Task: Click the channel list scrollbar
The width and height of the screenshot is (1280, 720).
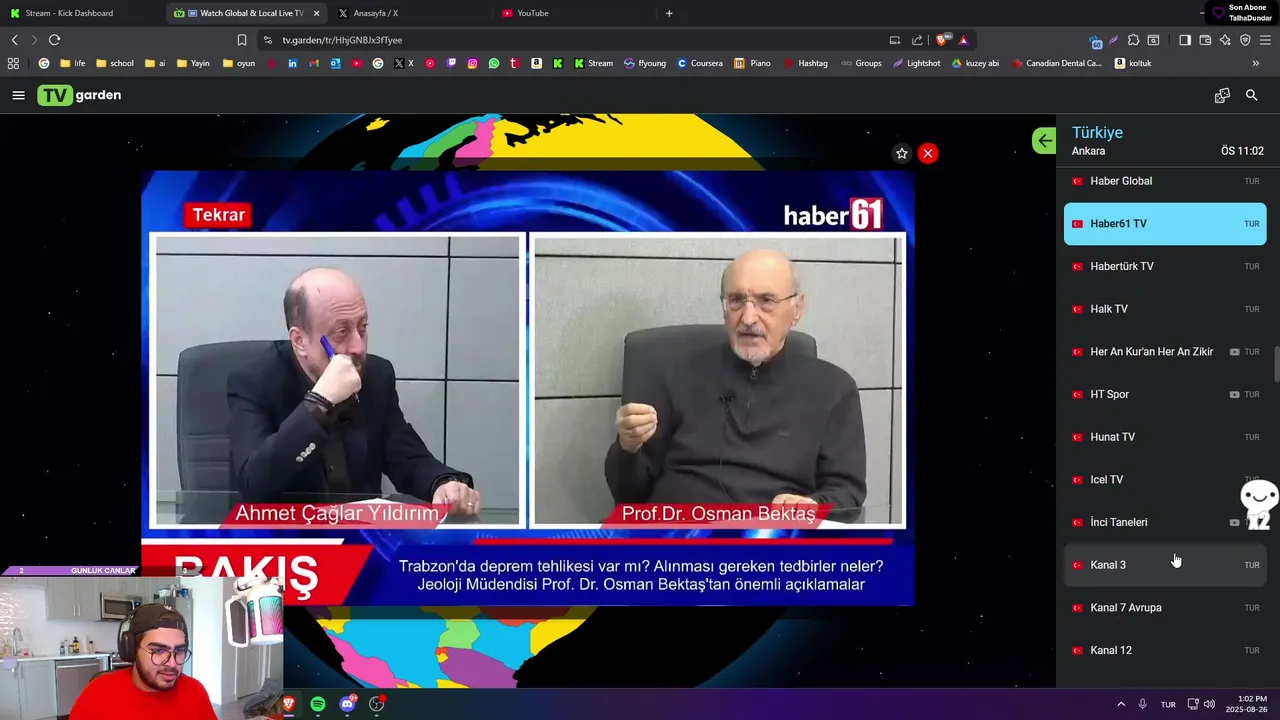Action: pos(1276,364)
